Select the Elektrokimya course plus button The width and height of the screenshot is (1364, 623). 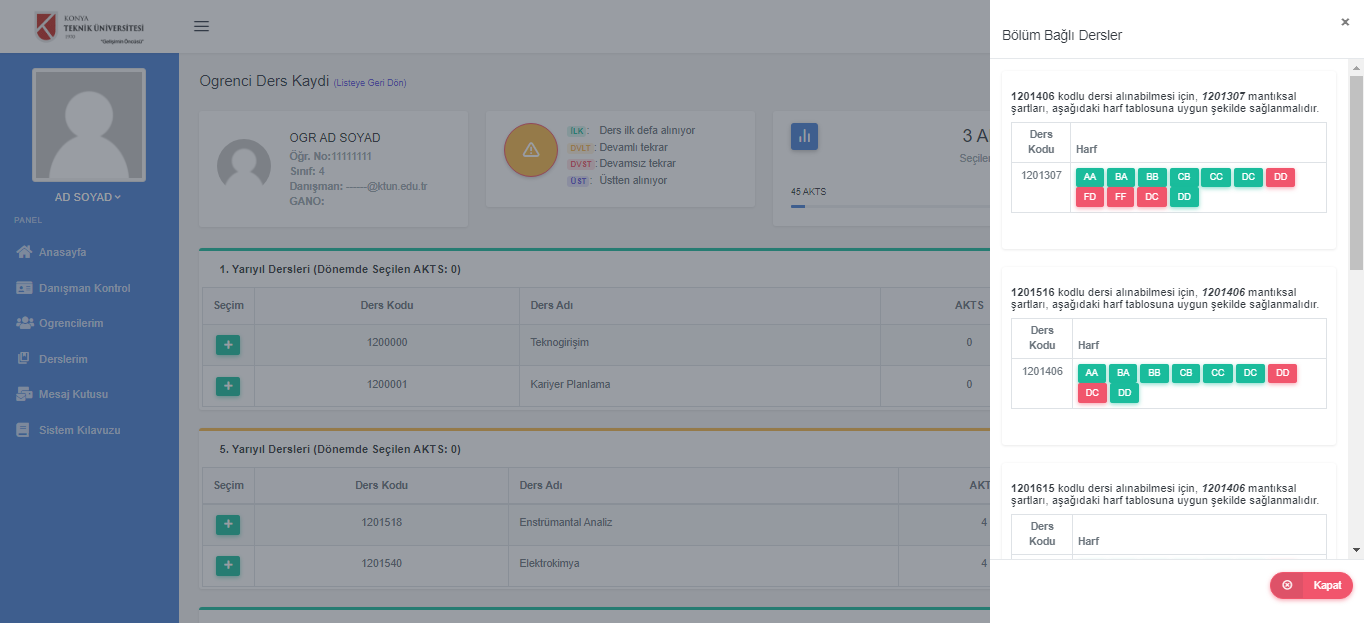[x=228, y=566]
